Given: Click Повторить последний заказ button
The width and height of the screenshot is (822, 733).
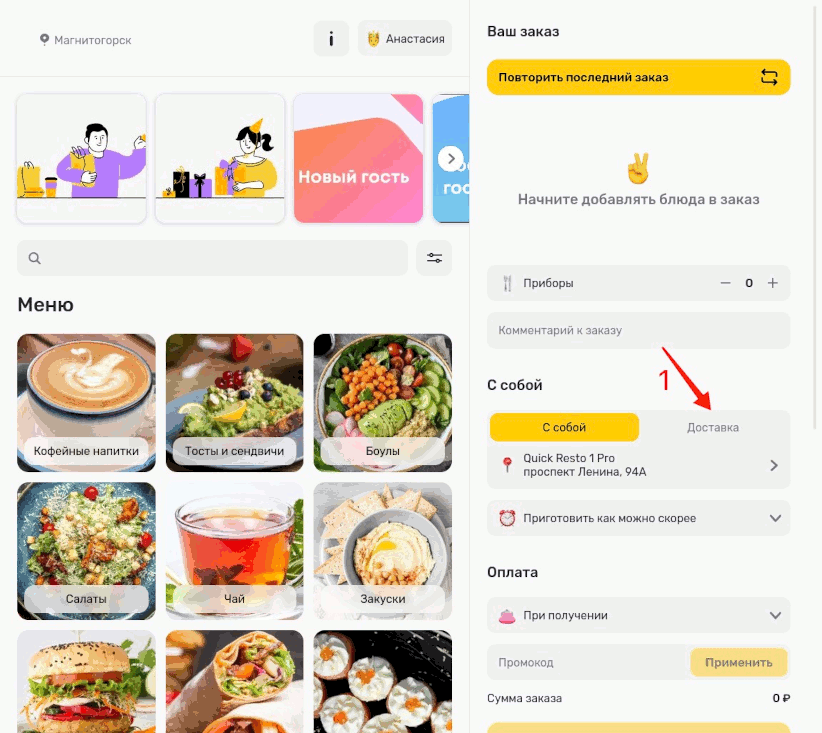Looking at the screenshot, I should tap(638, 77).
